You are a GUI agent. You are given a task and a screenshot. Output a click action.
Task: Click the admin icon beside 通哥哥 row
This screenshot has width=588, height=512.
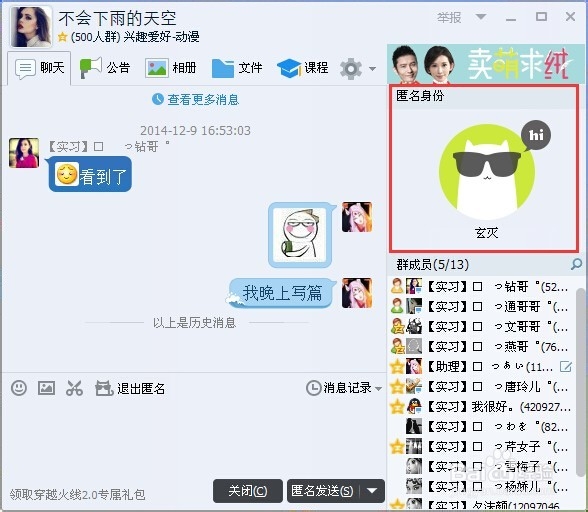coord(397,306)
